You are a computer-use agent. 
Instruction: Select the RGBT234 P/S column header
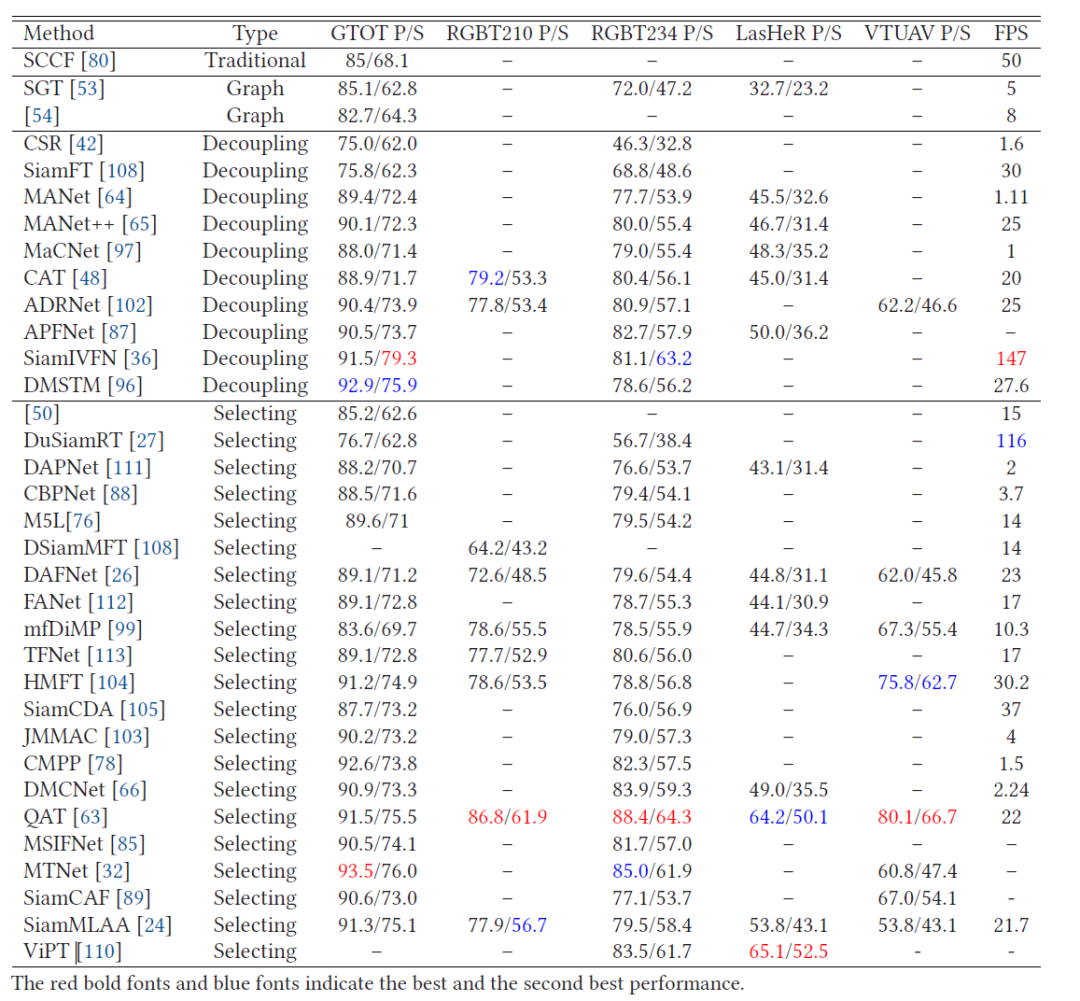click(x=652, y=33)
